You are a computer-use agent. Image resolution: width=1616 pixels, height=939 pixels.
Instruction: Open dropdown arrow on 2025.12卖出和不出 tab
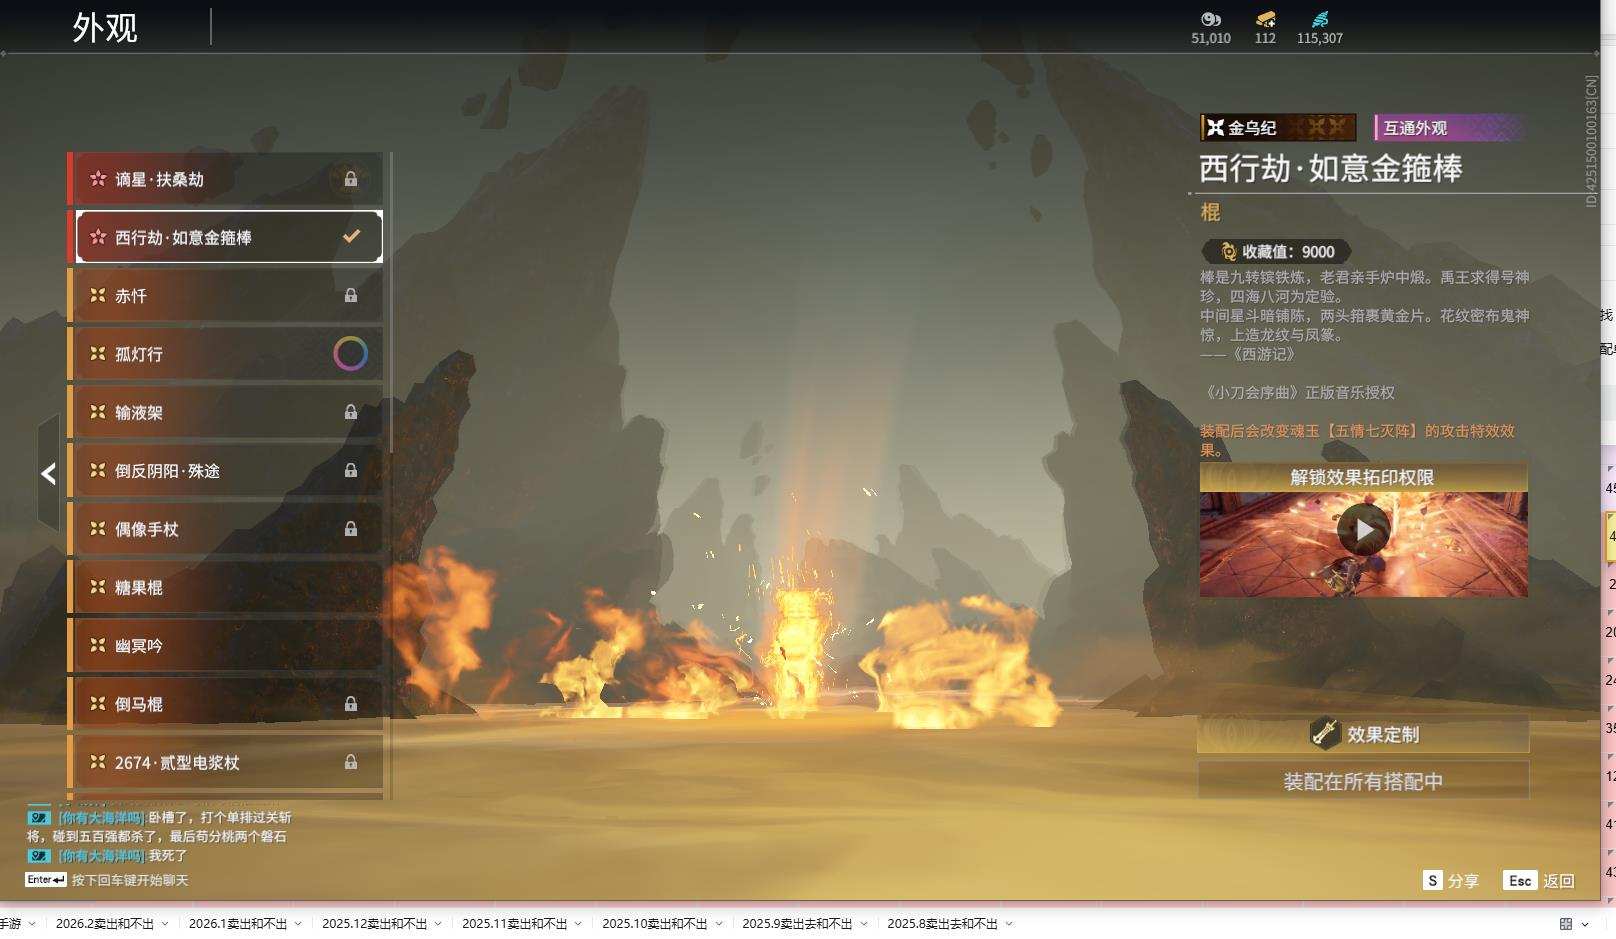438,924
